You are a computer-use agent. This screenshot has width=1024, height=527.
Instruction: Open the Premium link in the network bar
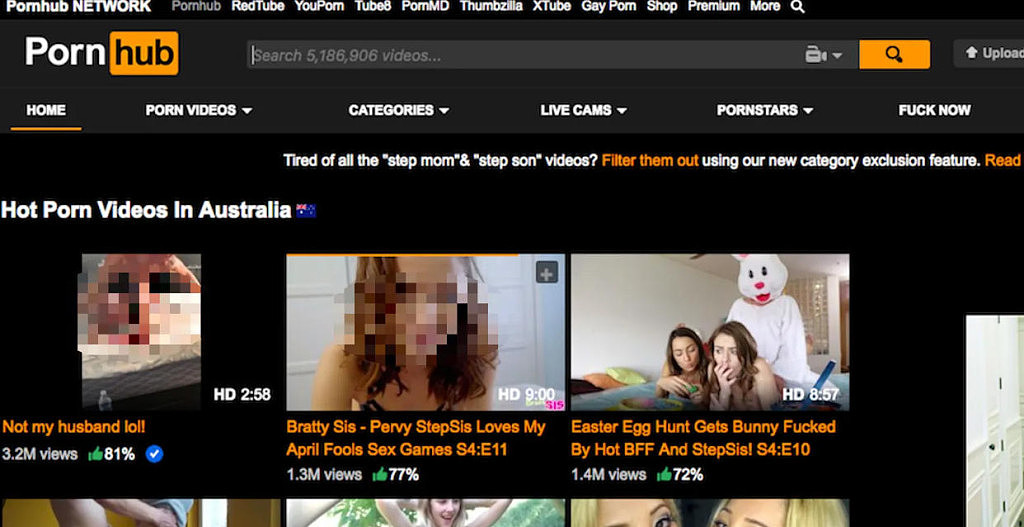pos(714,7)
